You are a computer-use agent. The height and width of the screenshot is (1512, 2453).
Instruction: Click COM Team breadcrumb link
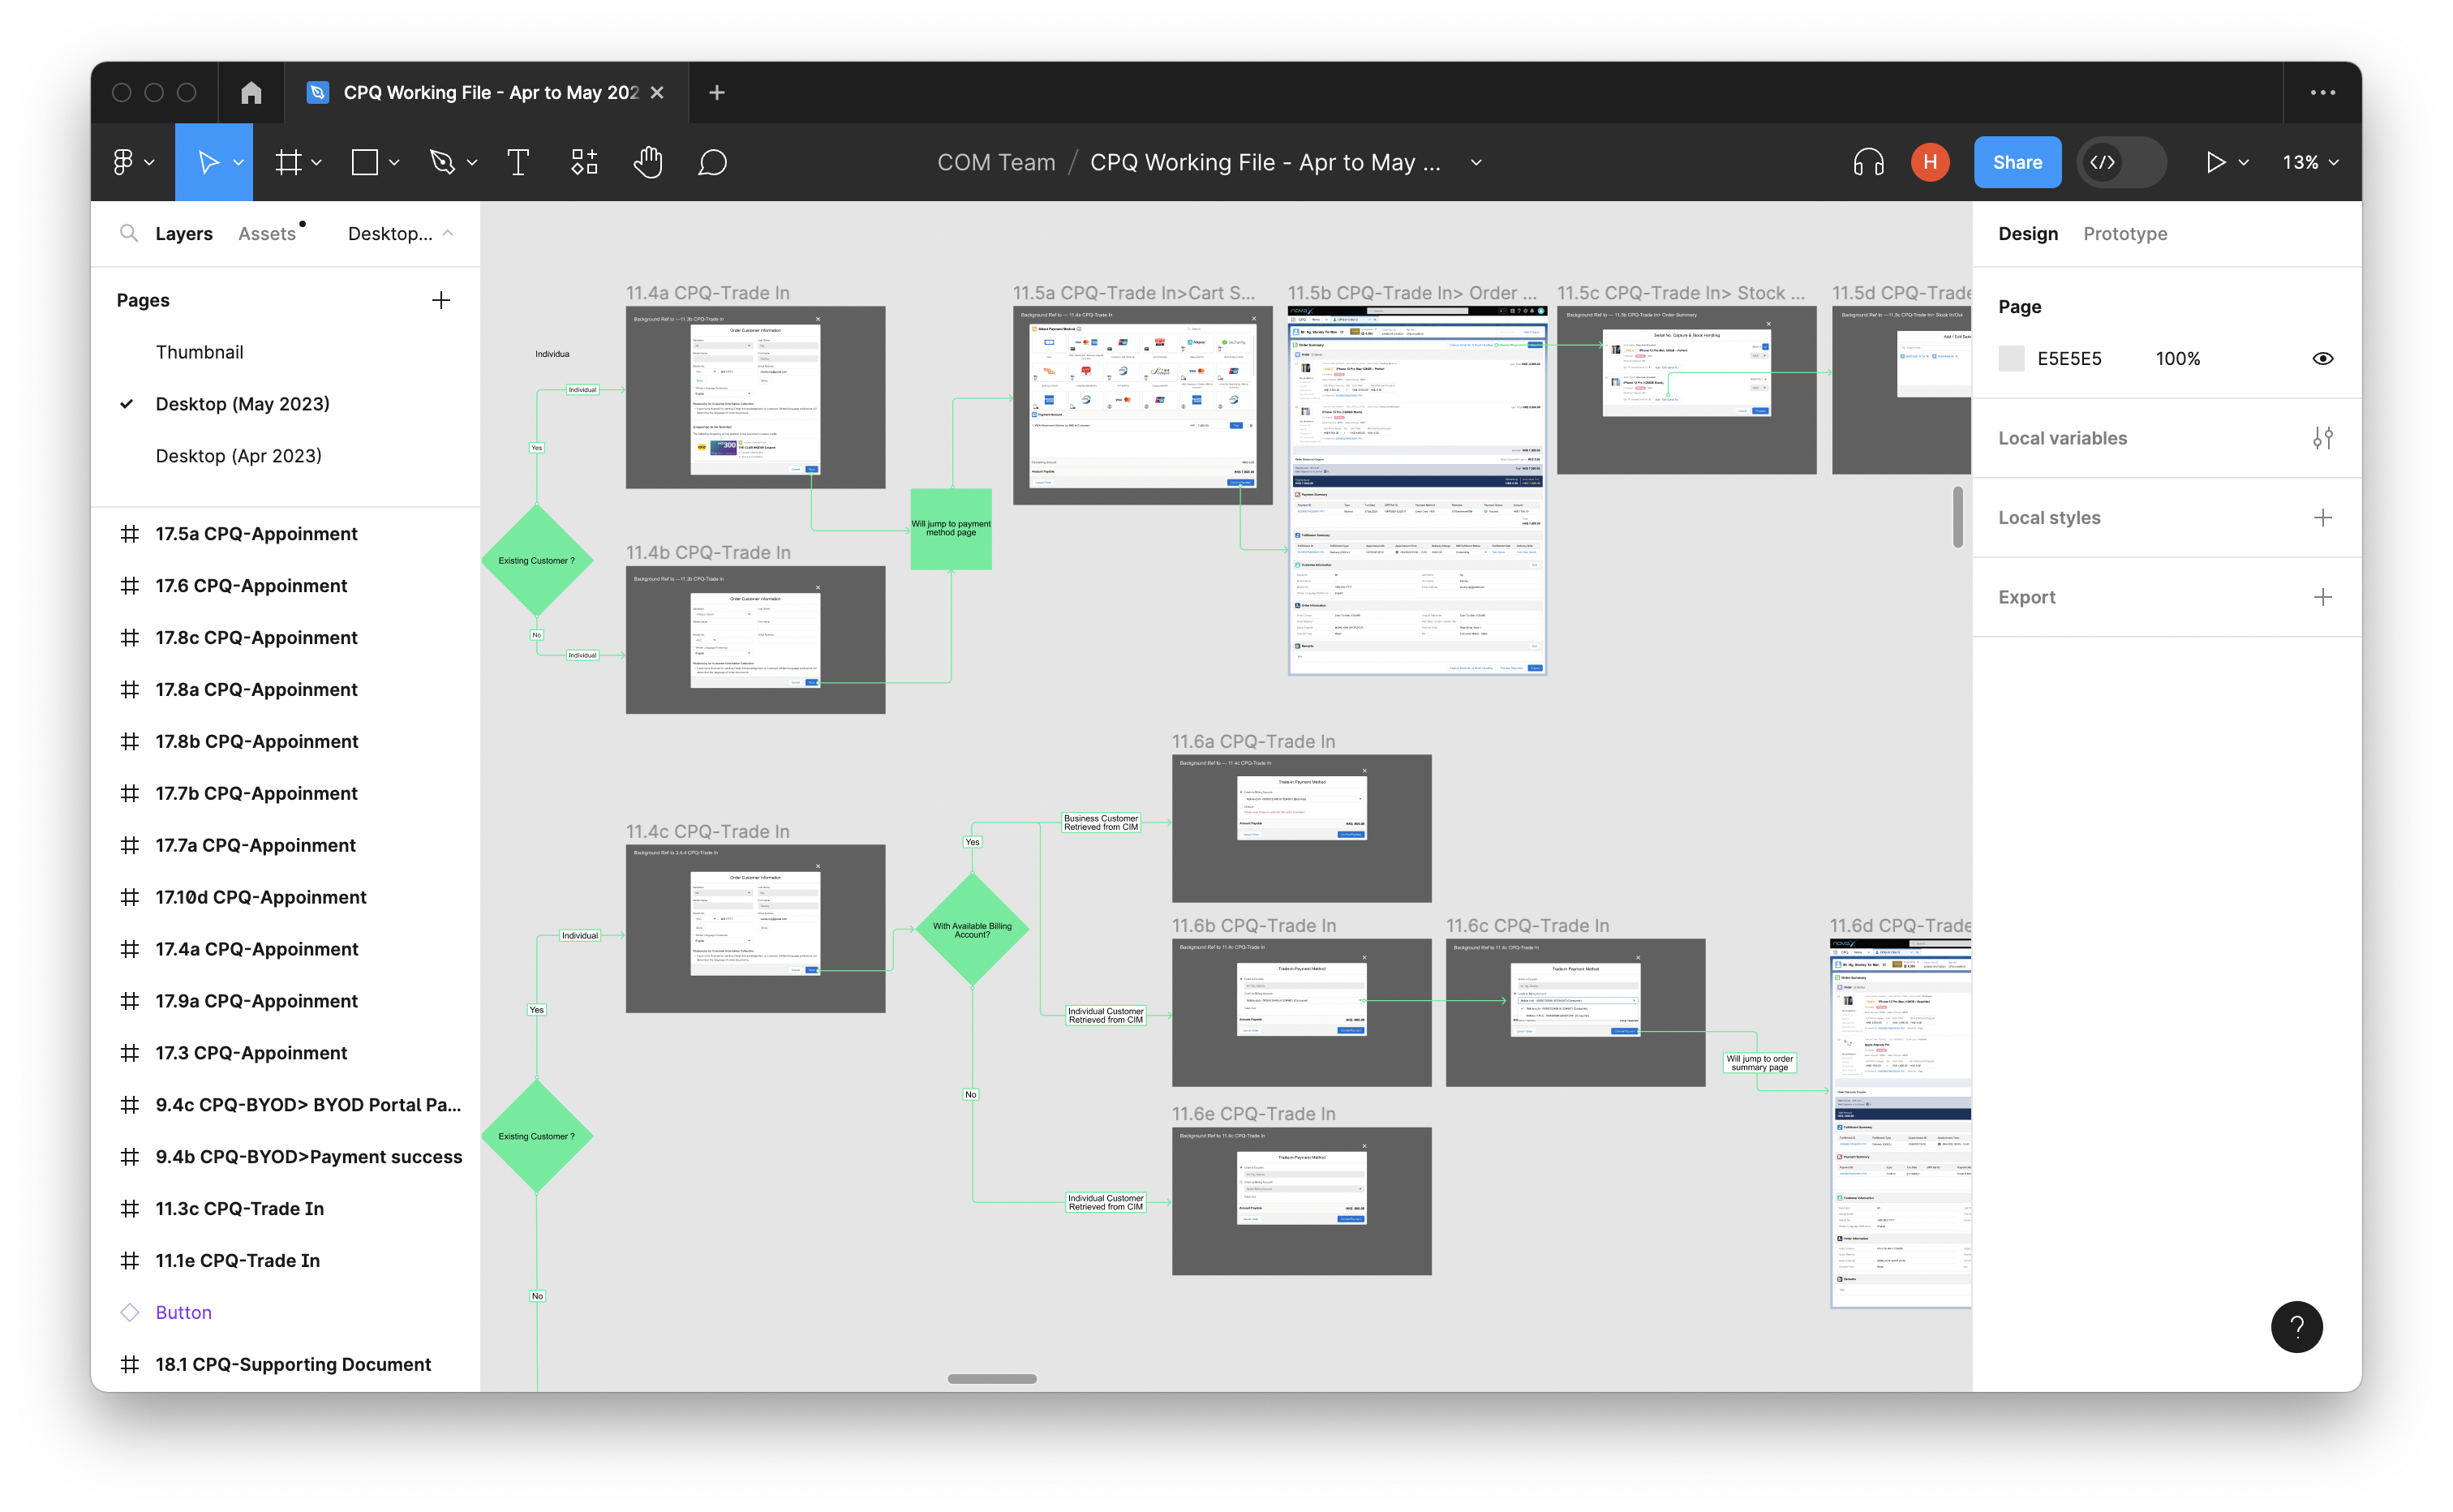point(995,162)
